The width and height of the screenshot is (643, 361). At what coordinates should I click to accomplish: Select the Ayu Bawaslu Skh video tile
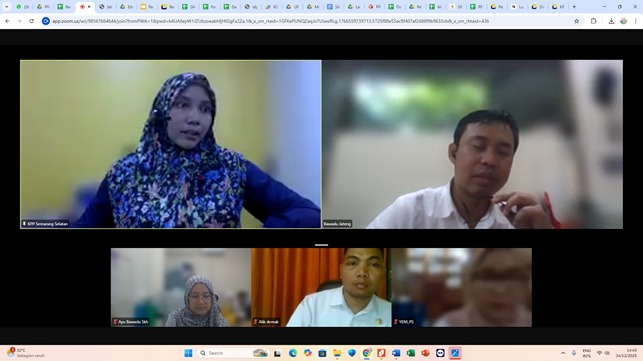tap(181, 287)
